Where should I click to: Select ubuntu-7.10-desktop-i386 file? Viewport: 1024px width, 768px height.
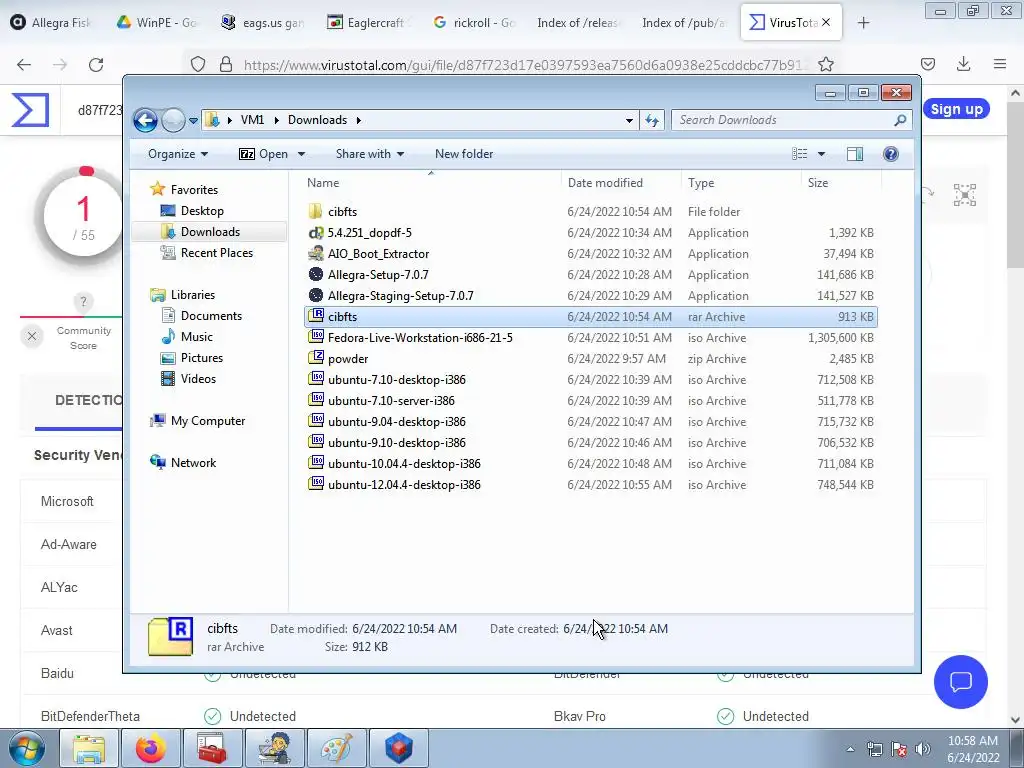(x=396, y=379)
